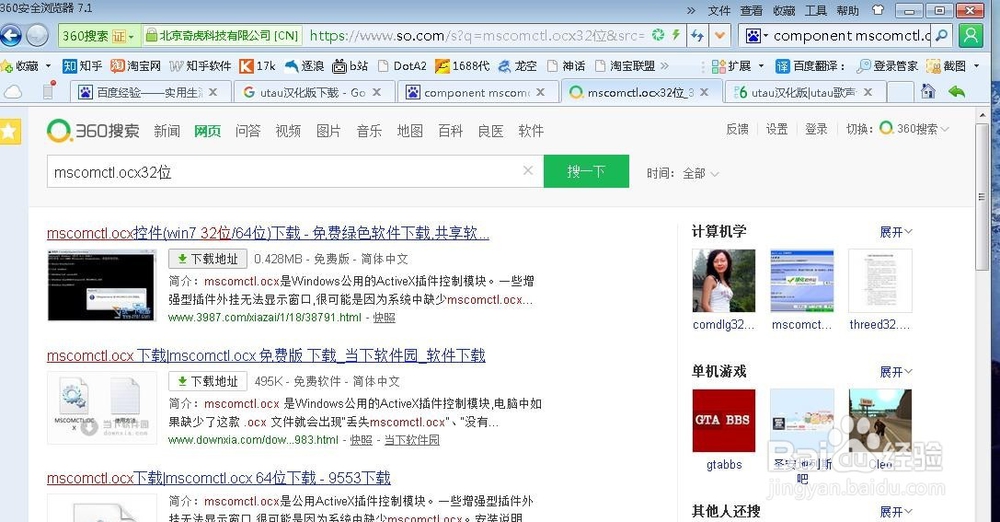1000x522 pixels.
Task: Open the GTA BBS gtabbs thumbnail
Action: click(x=724, y=421)
